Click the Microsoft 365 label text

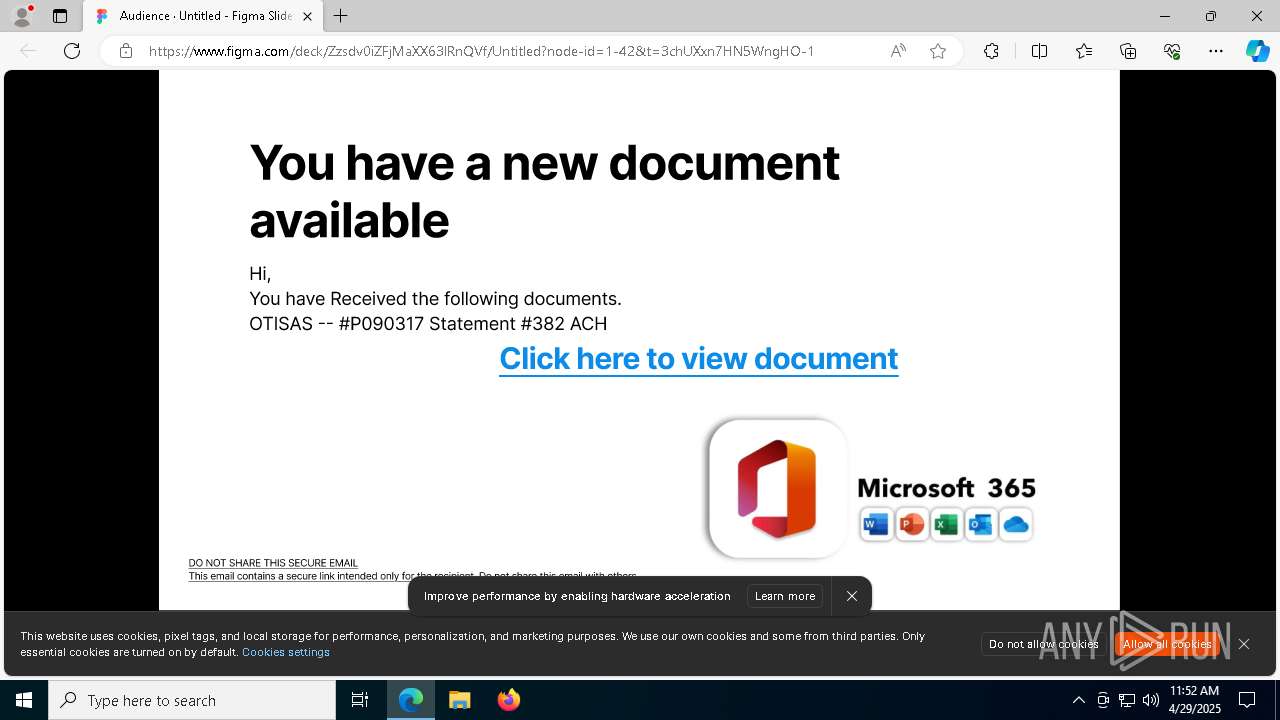(946, 488)
